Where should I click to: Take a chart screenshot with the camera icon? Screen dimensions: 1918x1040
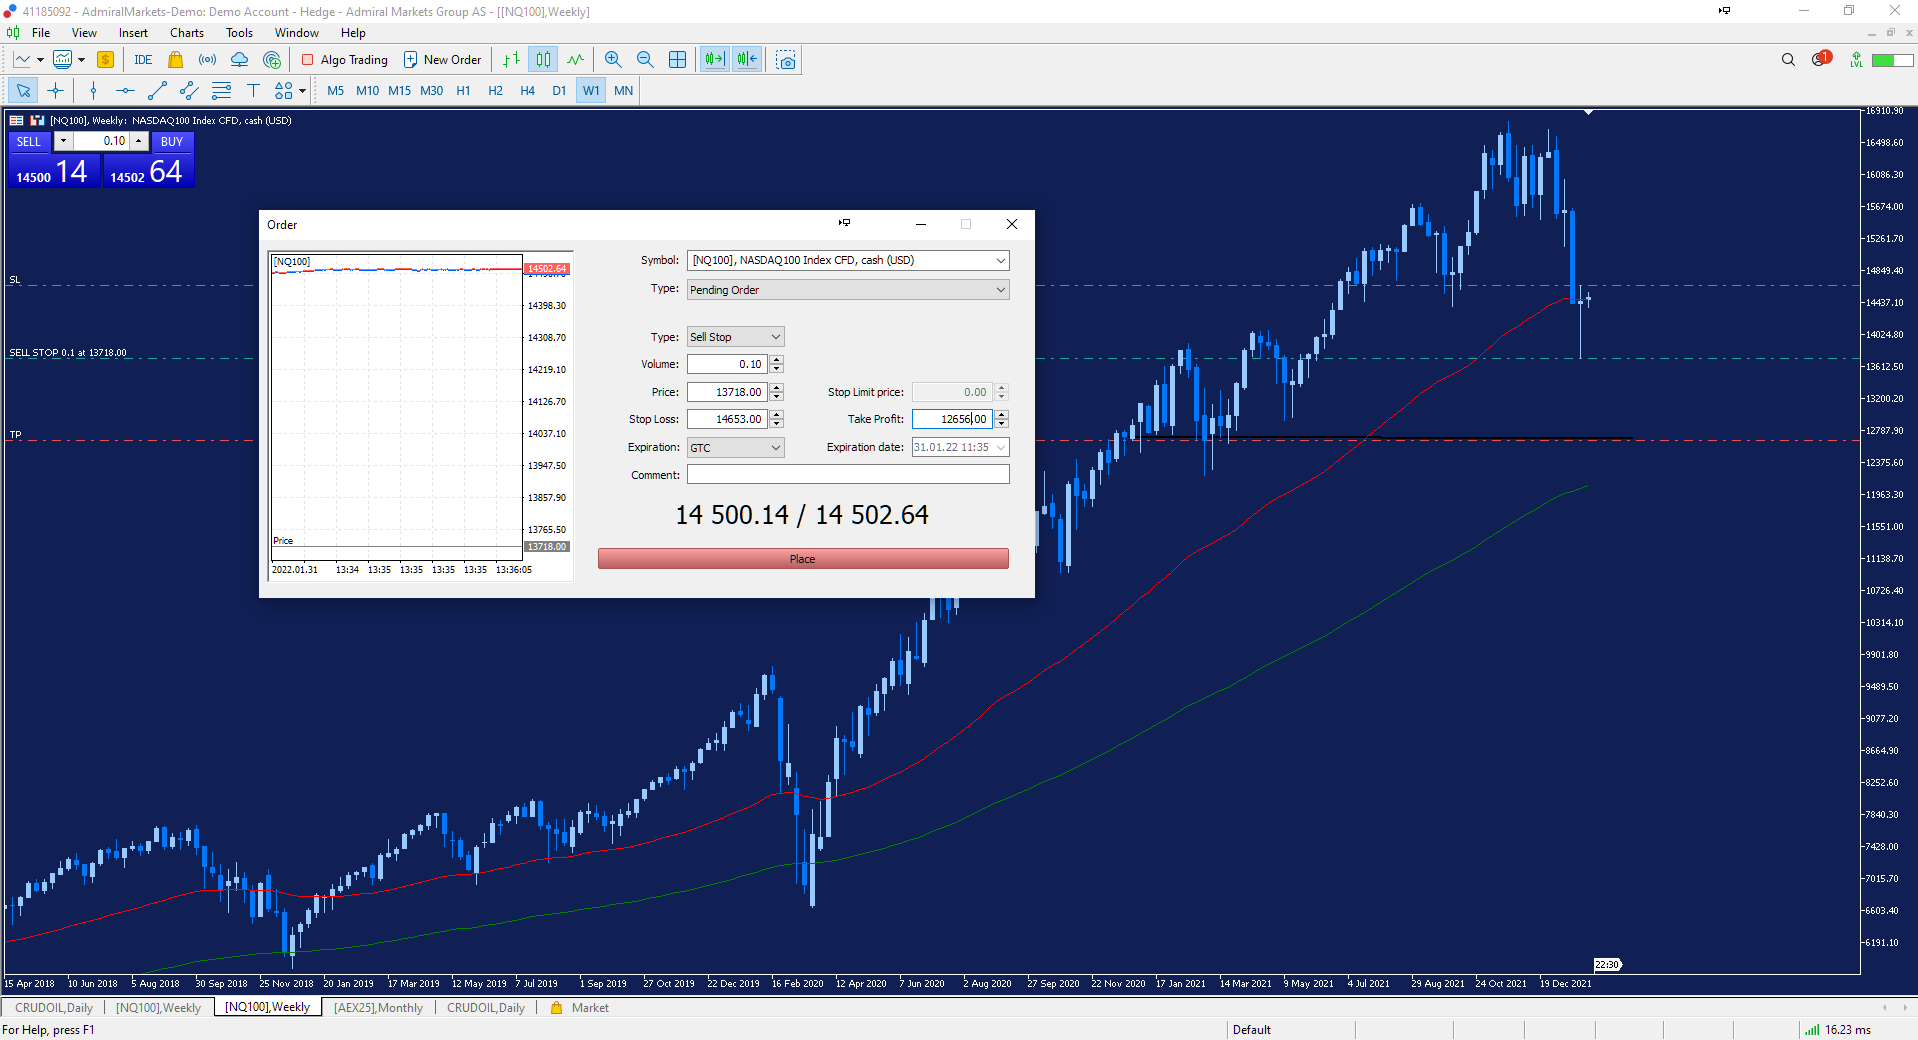click(x=786, y=59)
